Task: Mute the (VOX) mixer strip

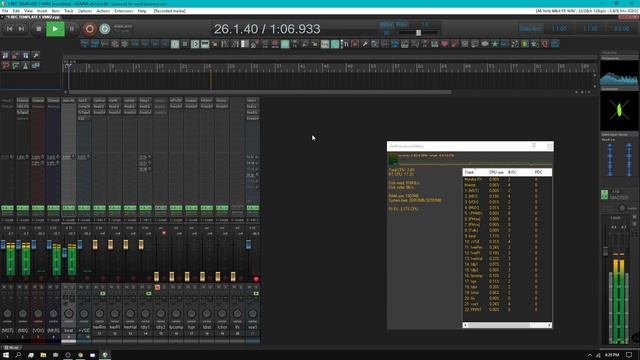Action: [x=35, y=287]
